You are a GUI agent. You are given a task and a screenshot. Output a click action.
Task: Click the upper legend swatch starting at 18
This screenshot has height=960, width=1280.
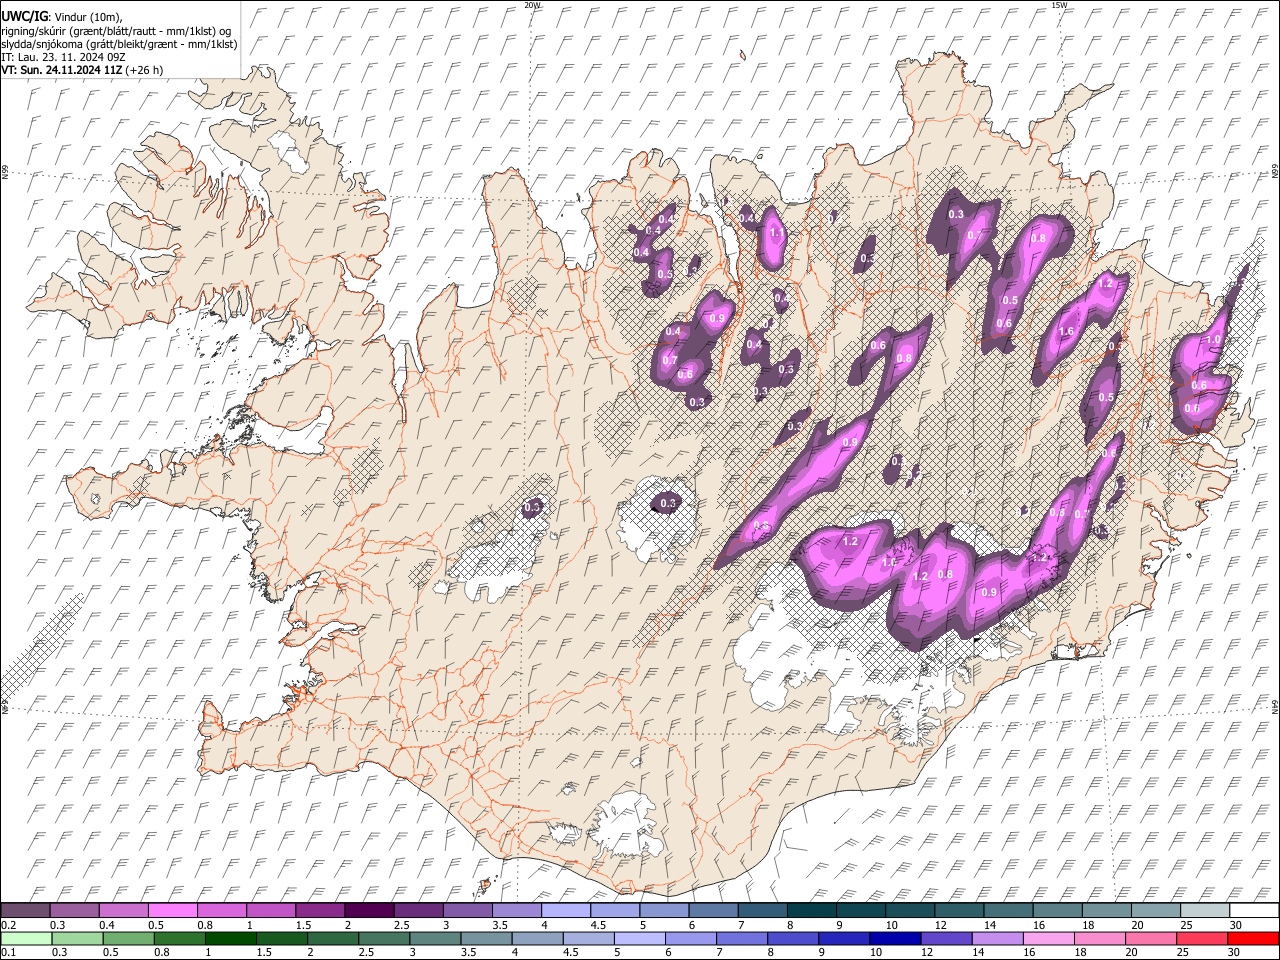tap(1106, 910)
